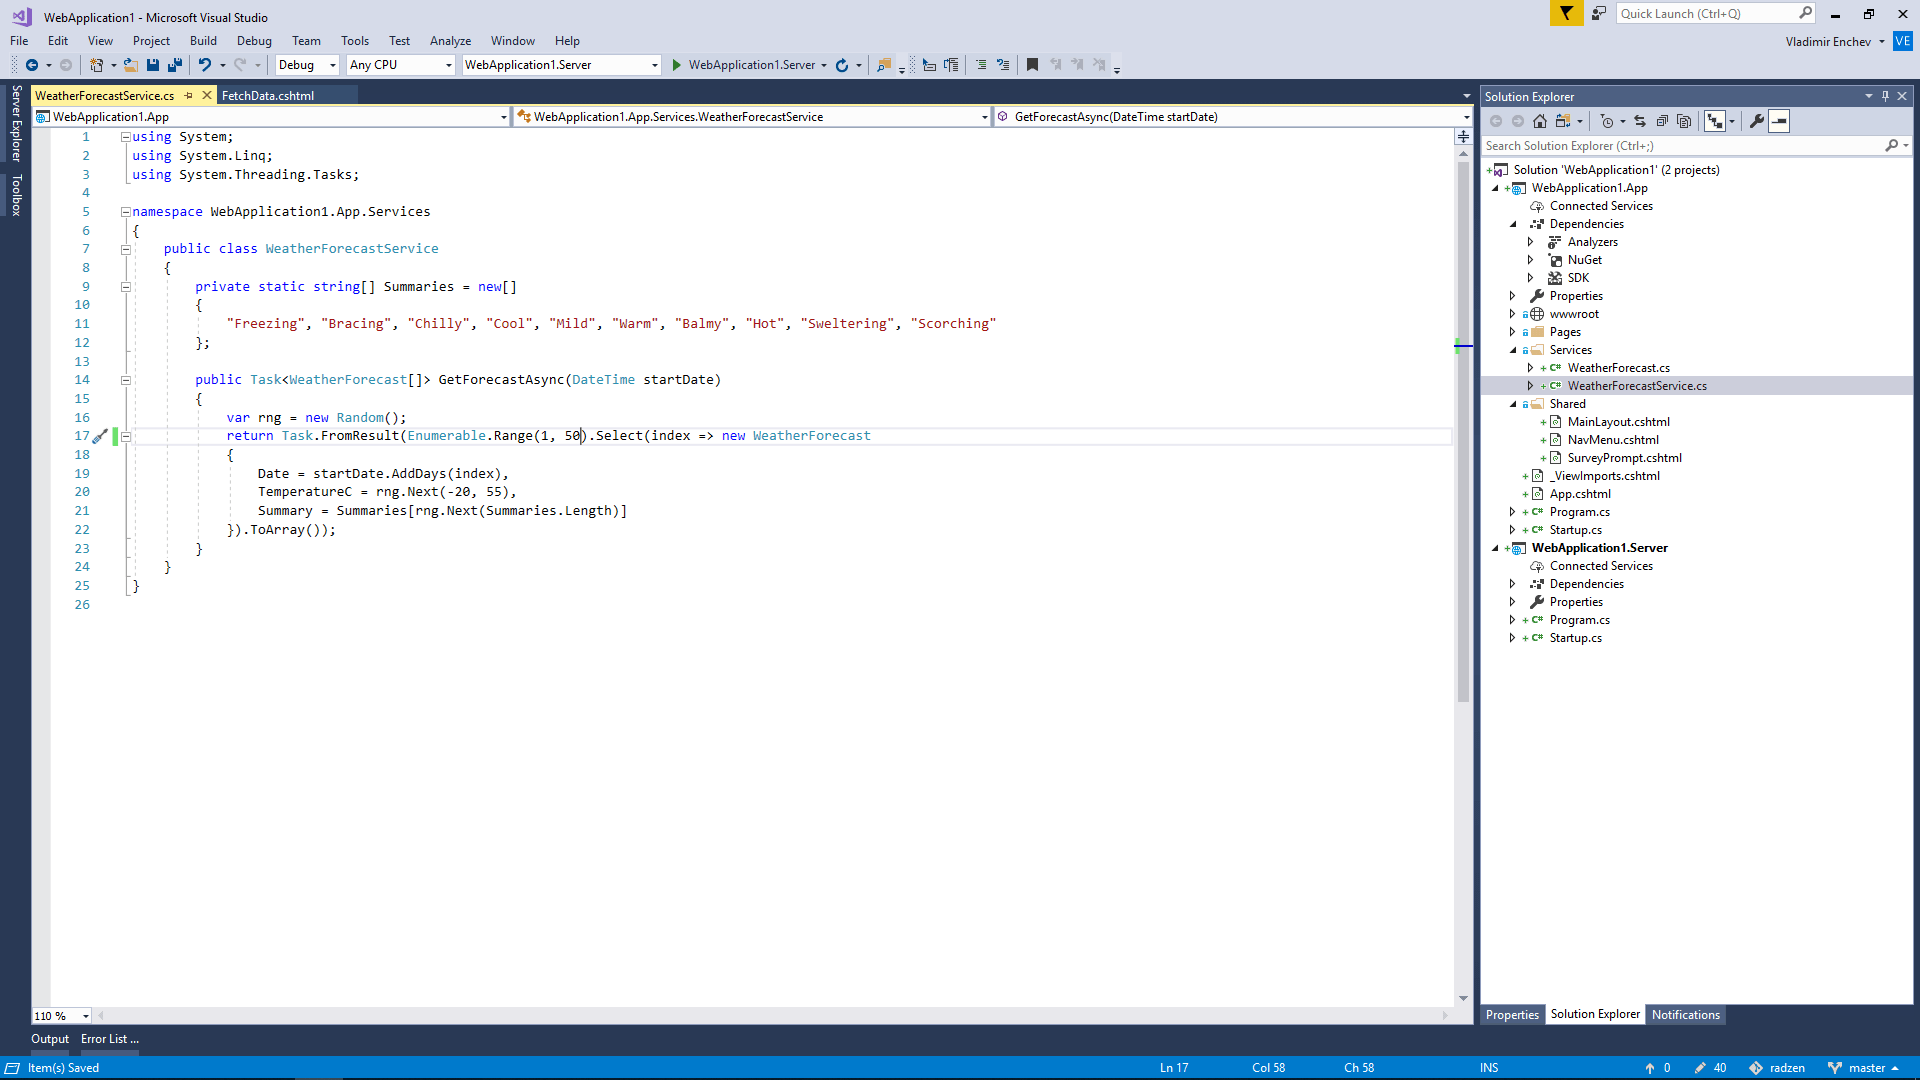Toggle Preview Selected Items in Solution Explorer

[x=1779, y=121]
